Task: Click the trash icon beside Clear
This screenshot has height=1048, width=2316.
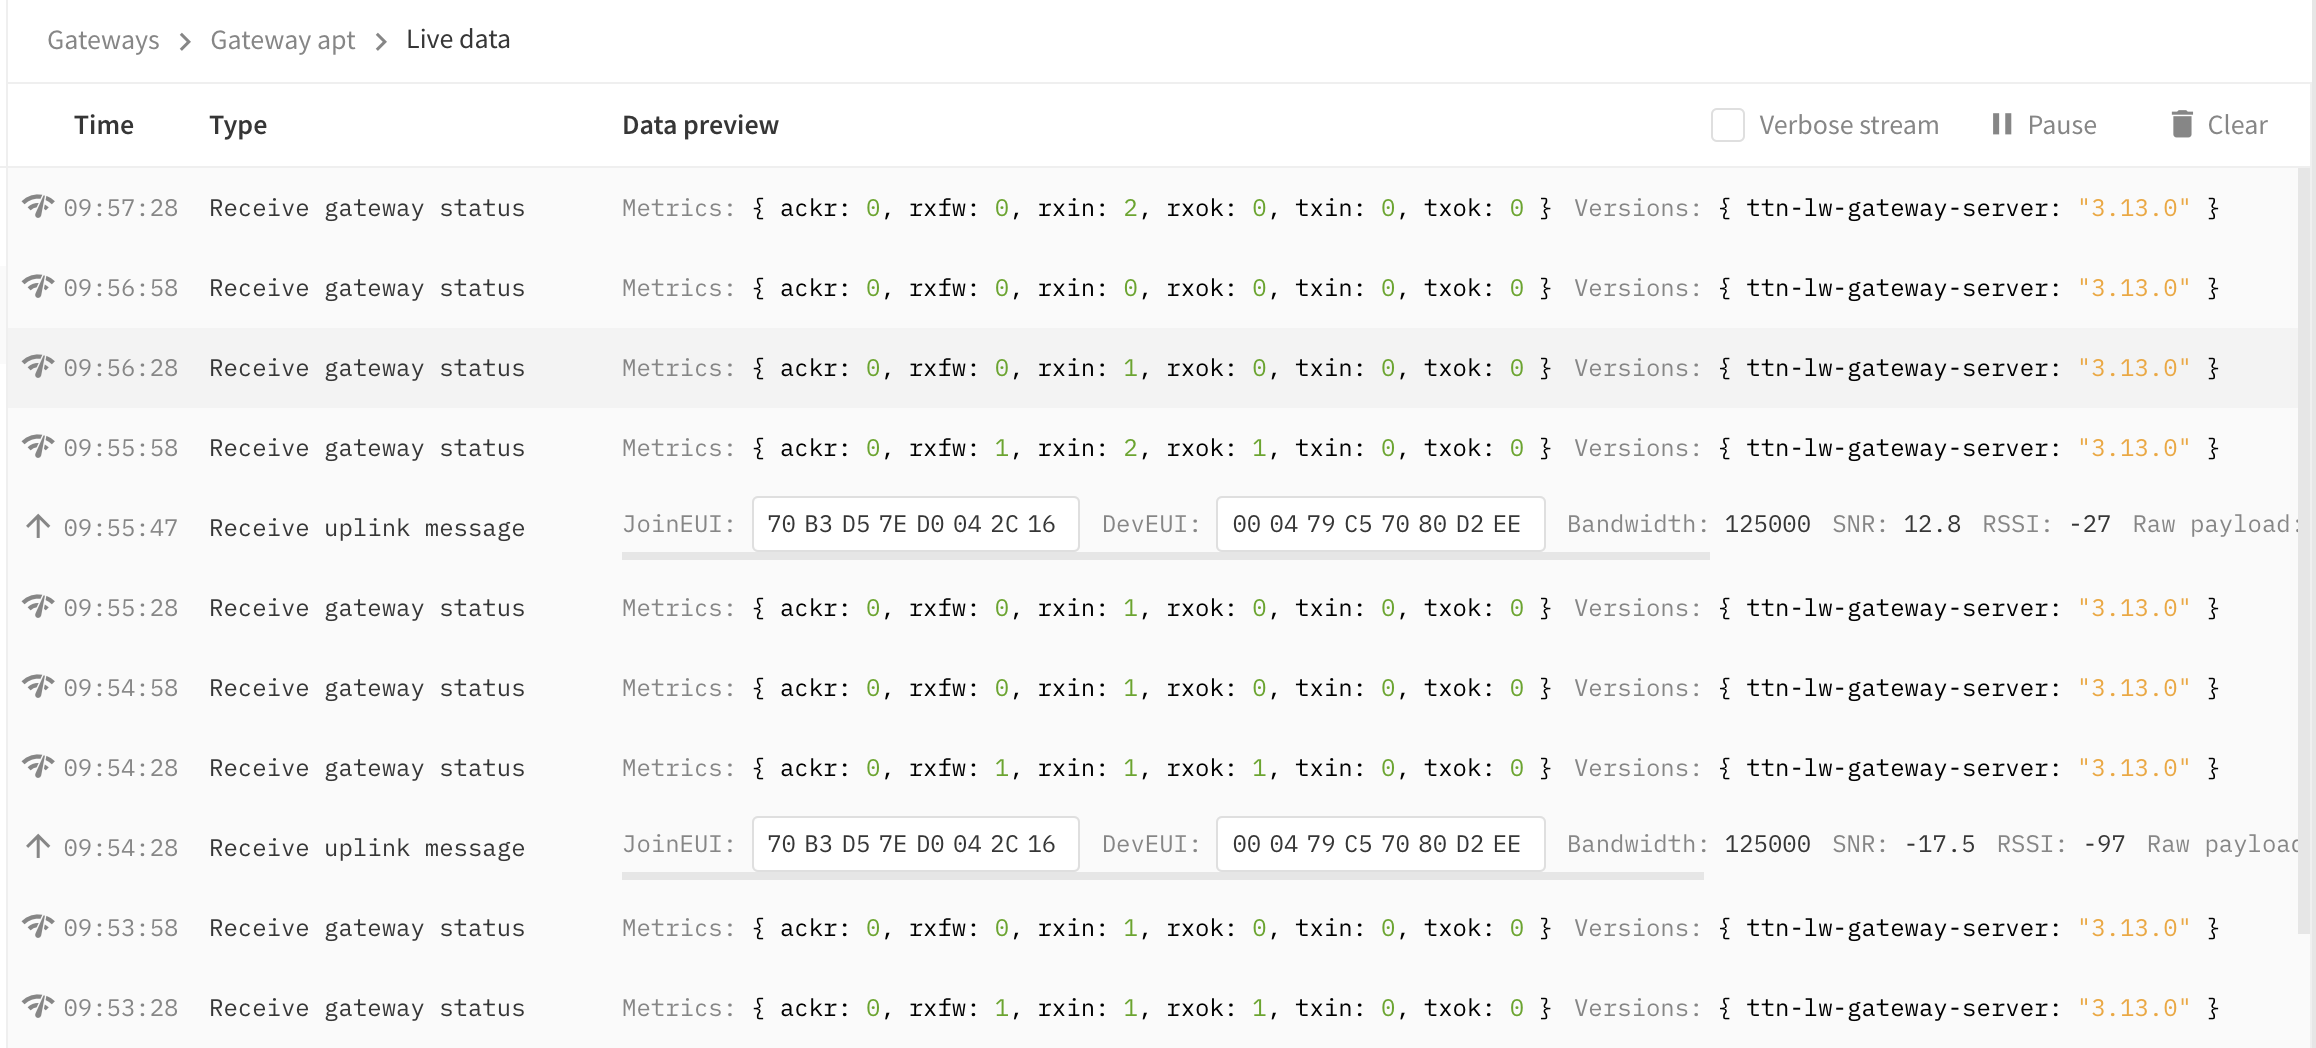Action: coord(2182,124)
